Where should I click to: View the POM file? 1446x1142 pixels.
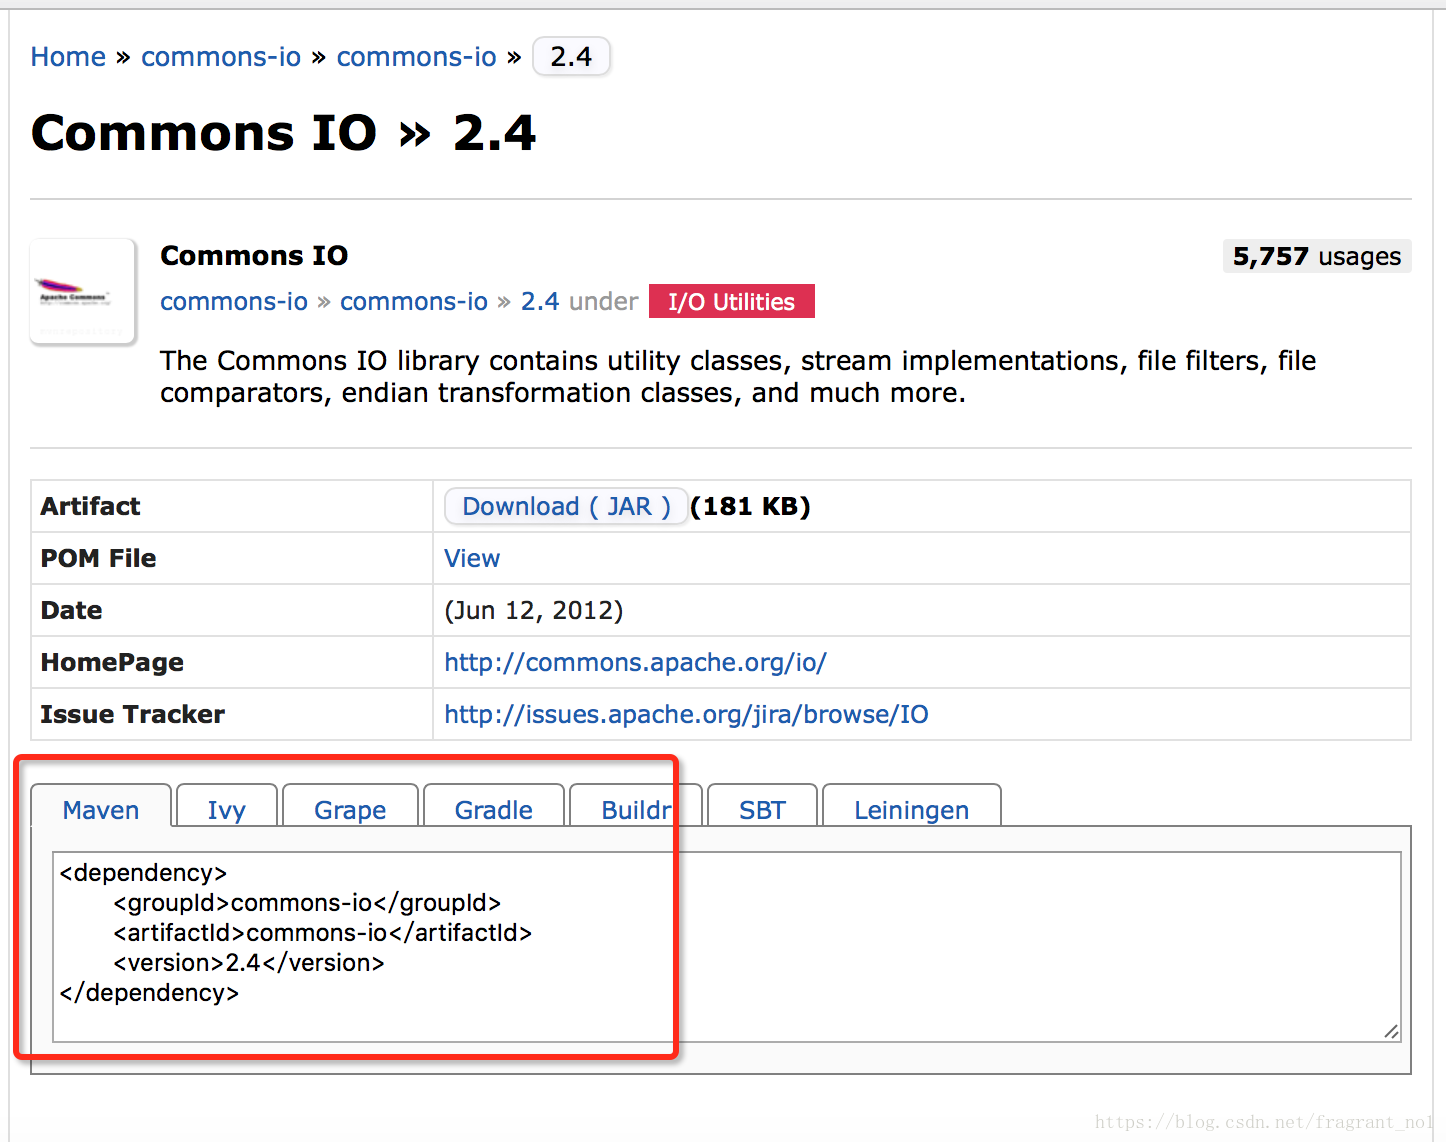point(472,558)
